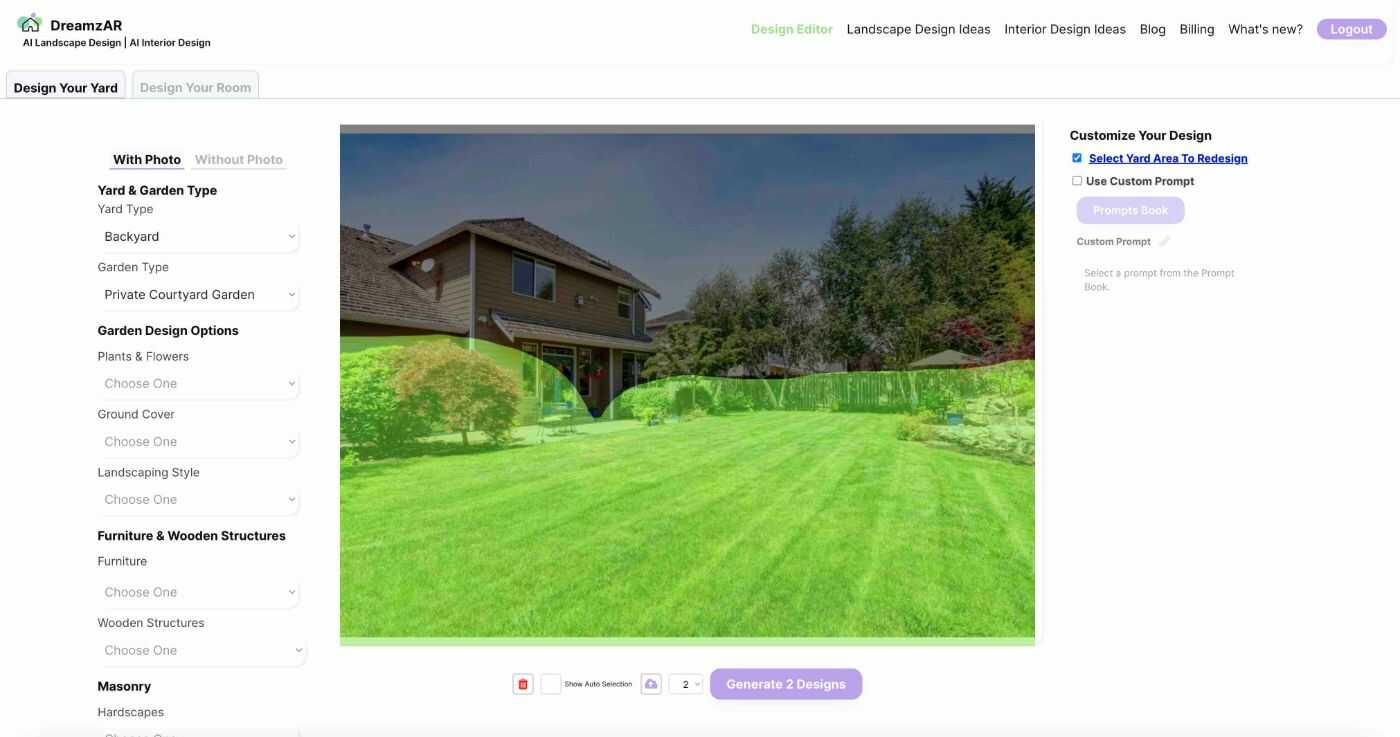Click the red trash delete icon
The height and width of the screenshot is (737, 1400).
click(523, 684)
